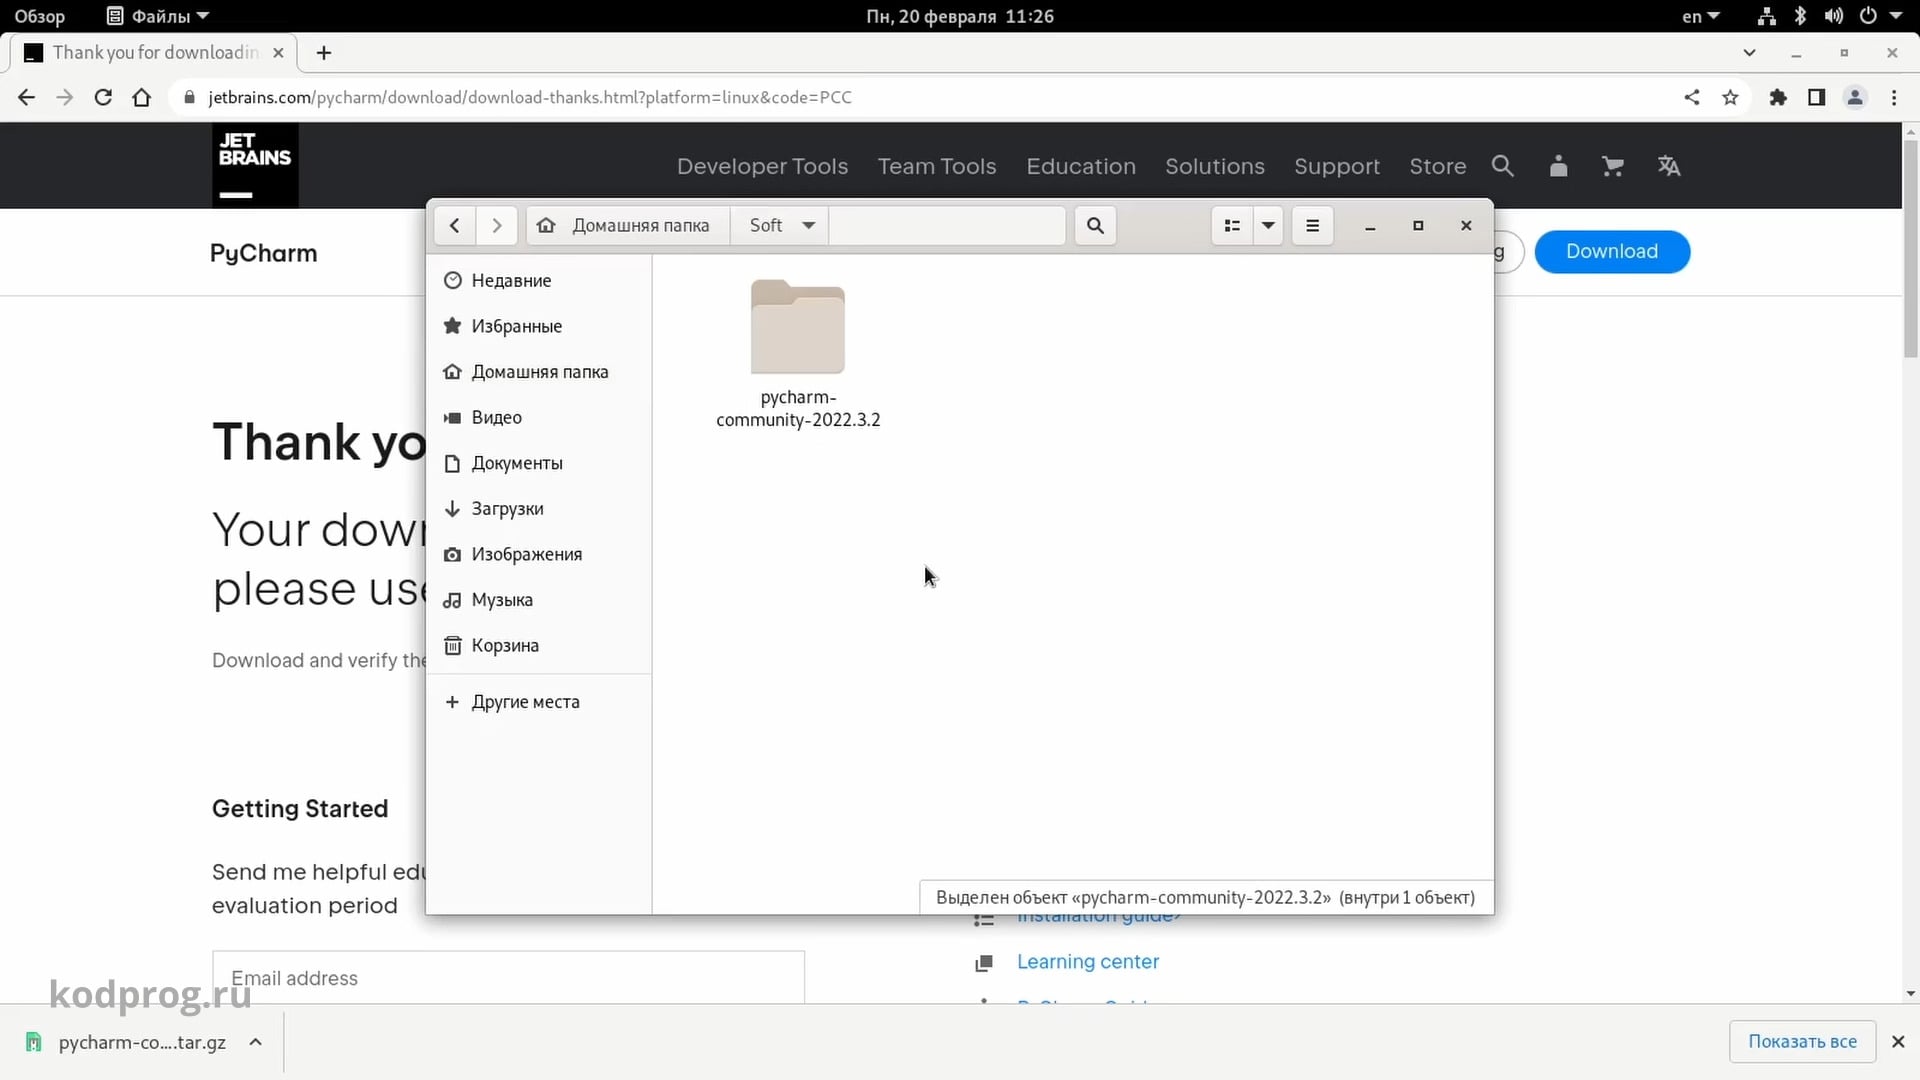Open Support menu
1920x1080 pixels.
point(1337,167)
